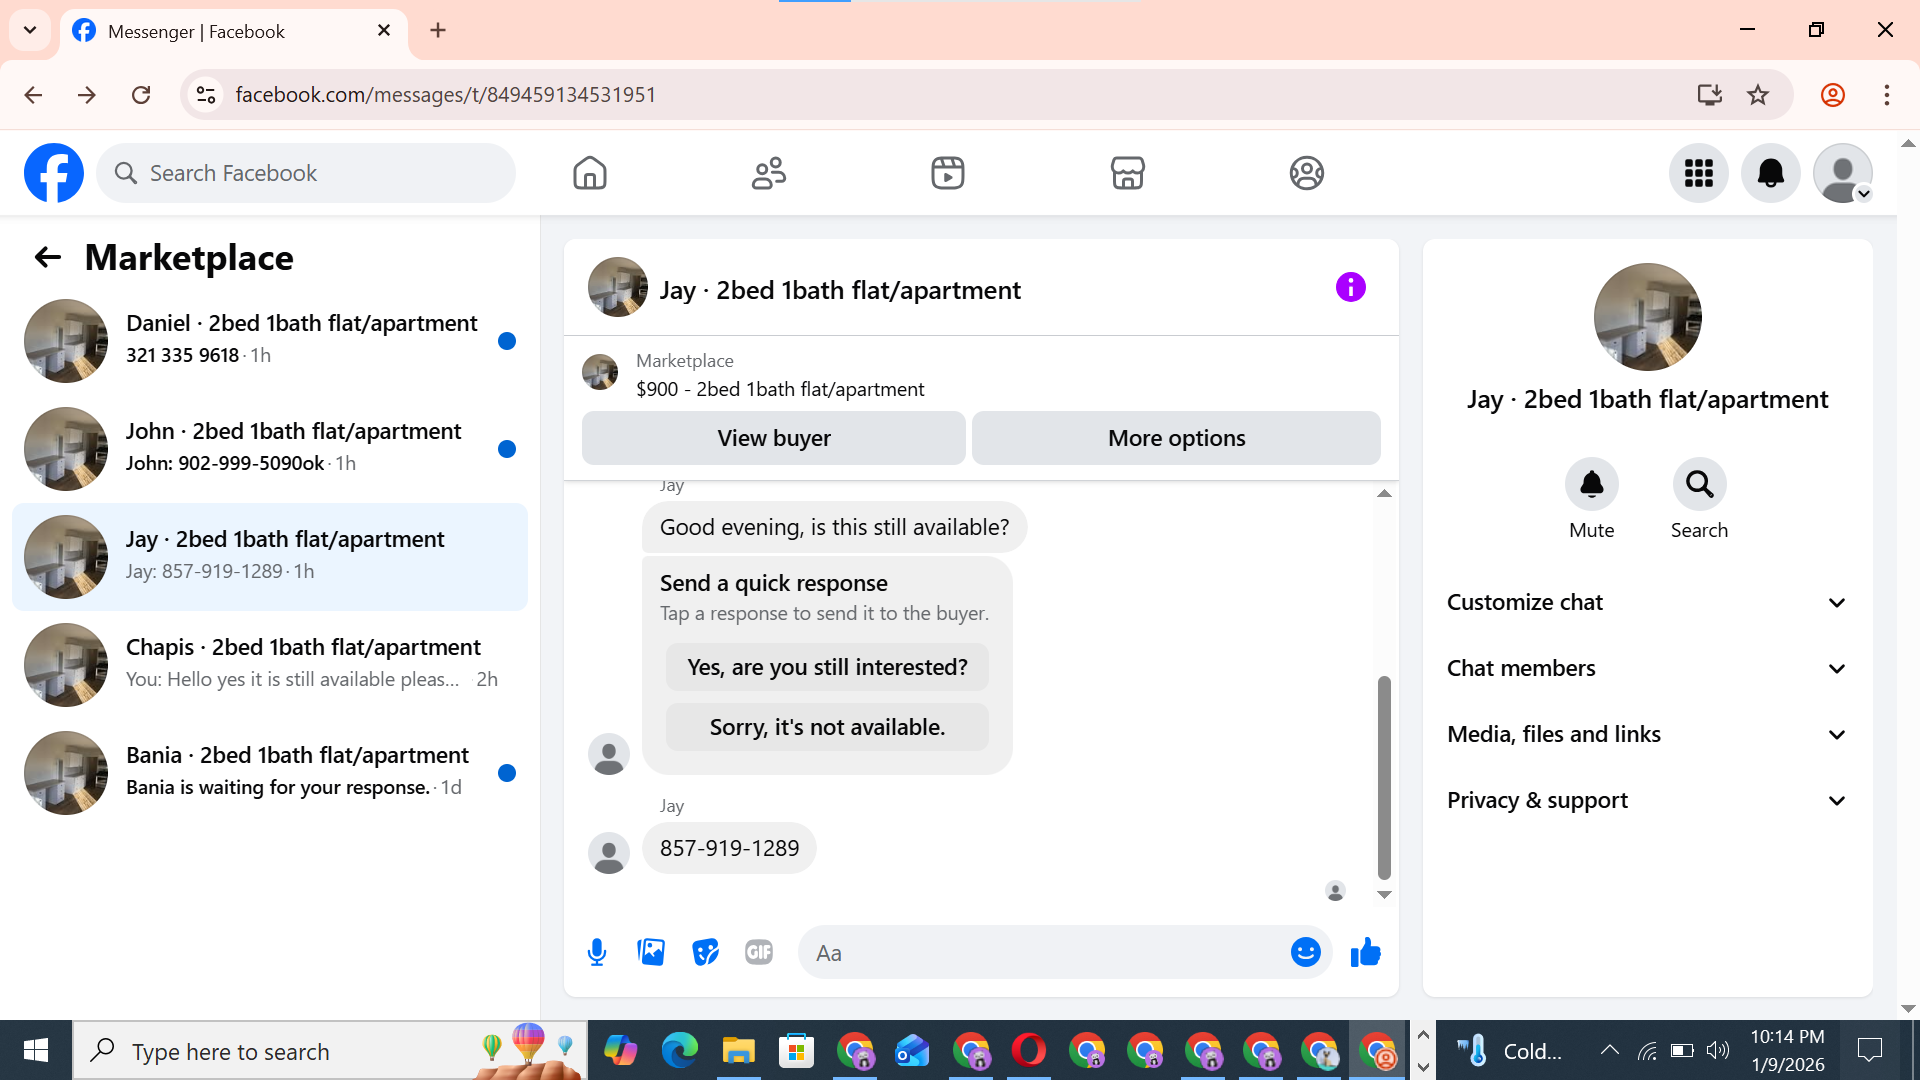Send quick reply 'Sorry, it's not available.'
1920x1080 pixels.
(x=827, y=727)
